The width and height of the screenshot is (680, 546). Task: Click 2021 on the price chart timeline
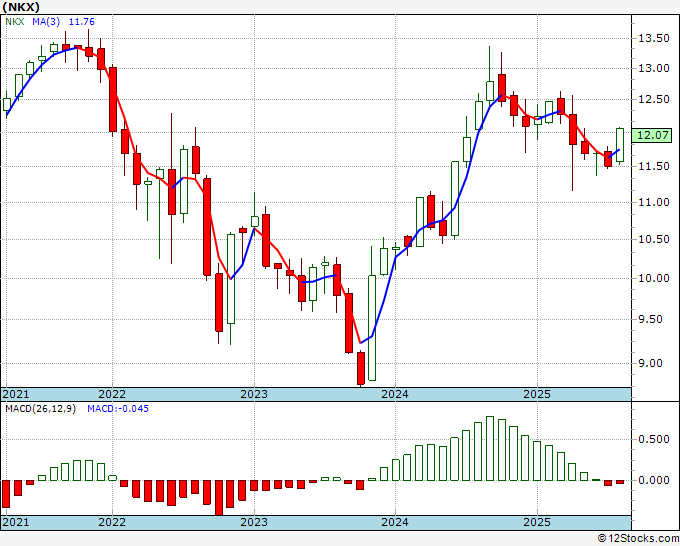point(16,394)
